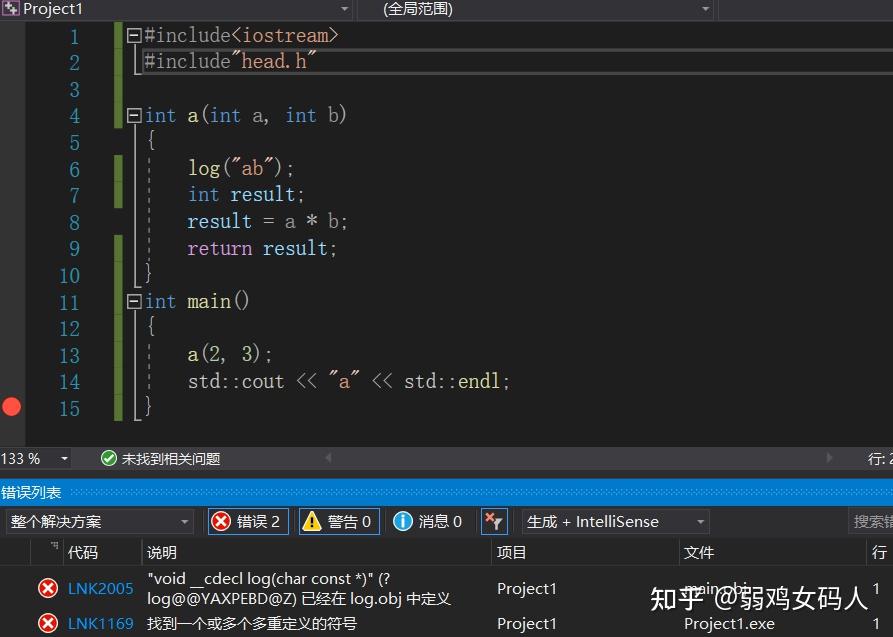
Task: Click on return result on line 9
Action: click(262, 249)
